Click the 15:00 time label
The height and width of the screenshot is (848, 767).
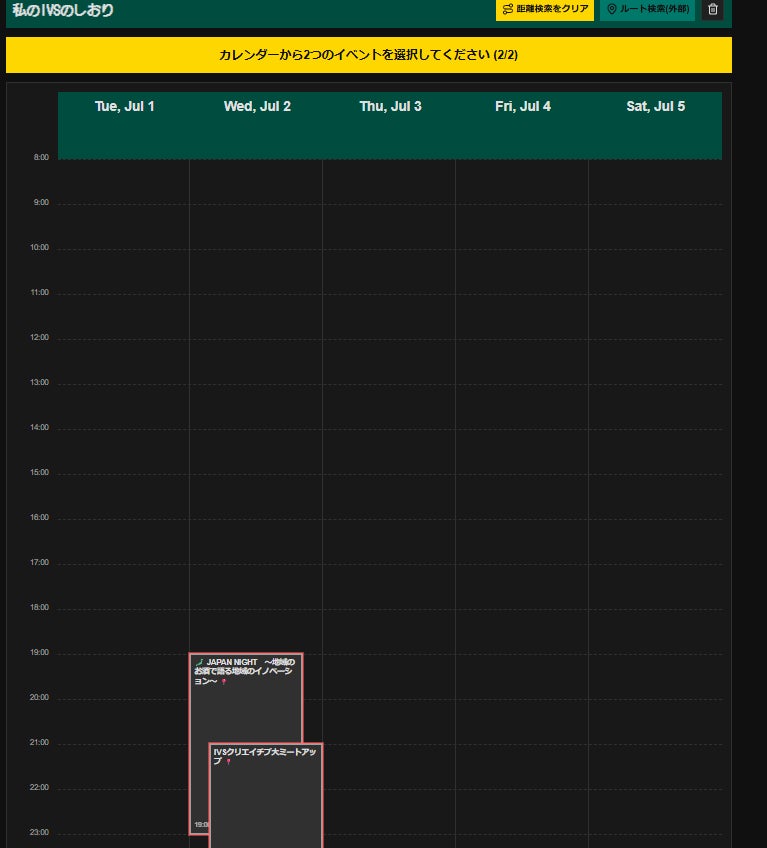click(39, 472)
